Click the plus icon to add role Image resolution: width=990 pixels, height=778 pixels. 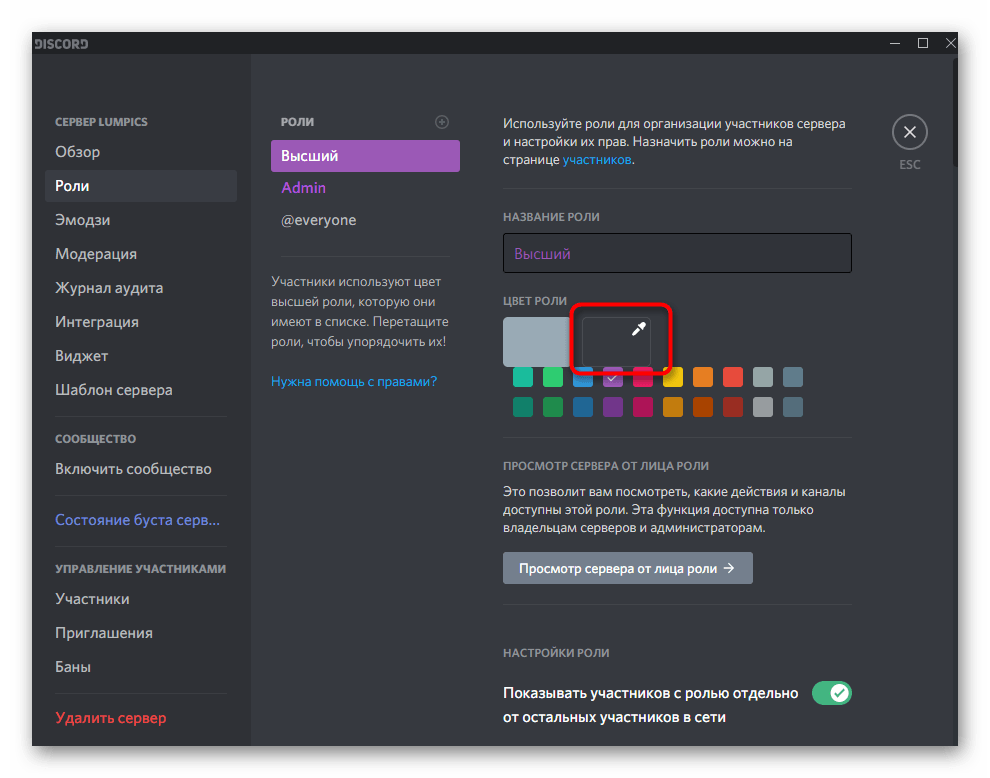[442, 122]
